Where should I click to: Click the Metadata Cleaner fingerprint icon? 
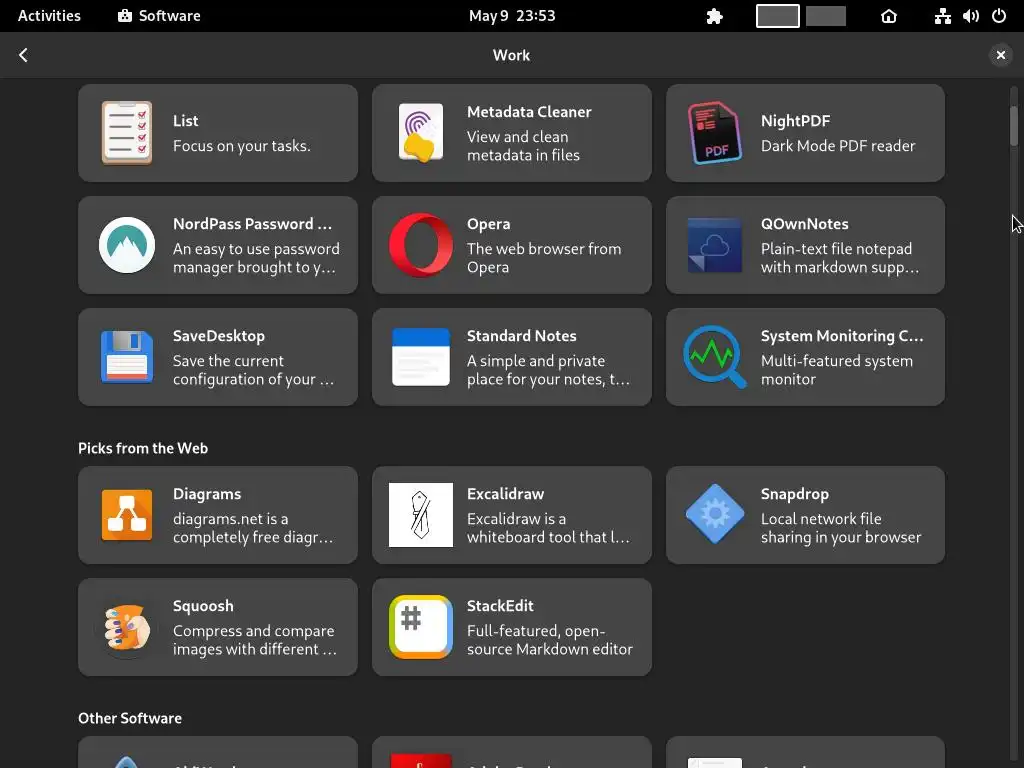tap(421, 133)
